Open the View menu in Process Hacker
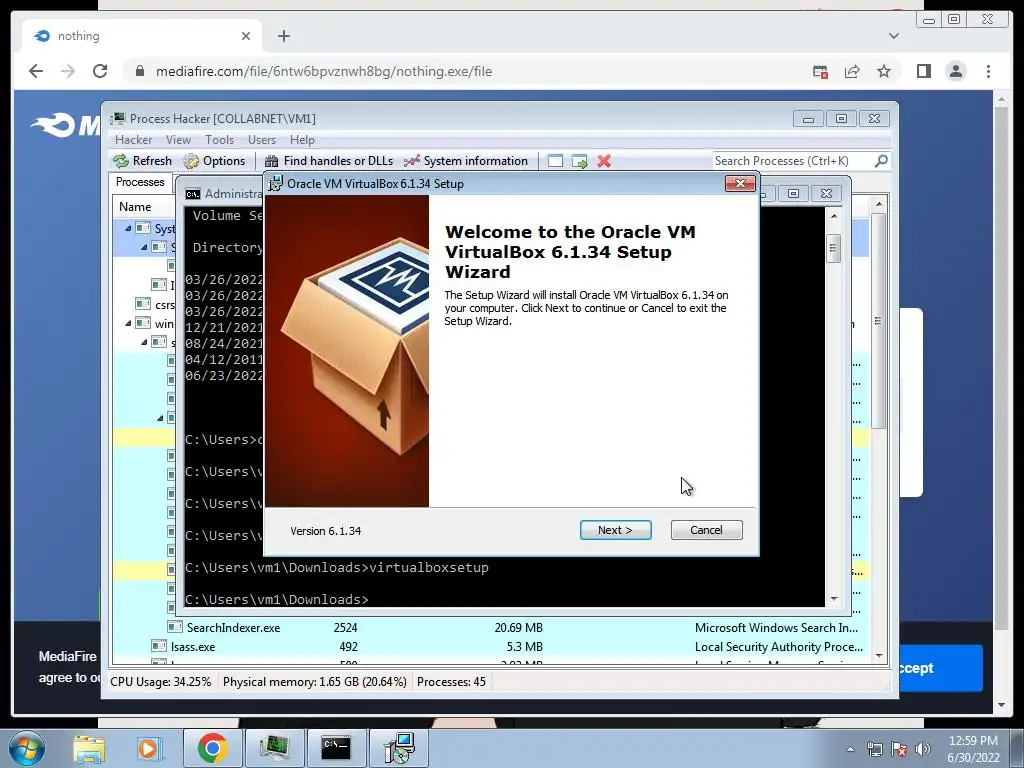 pos(178,140)
